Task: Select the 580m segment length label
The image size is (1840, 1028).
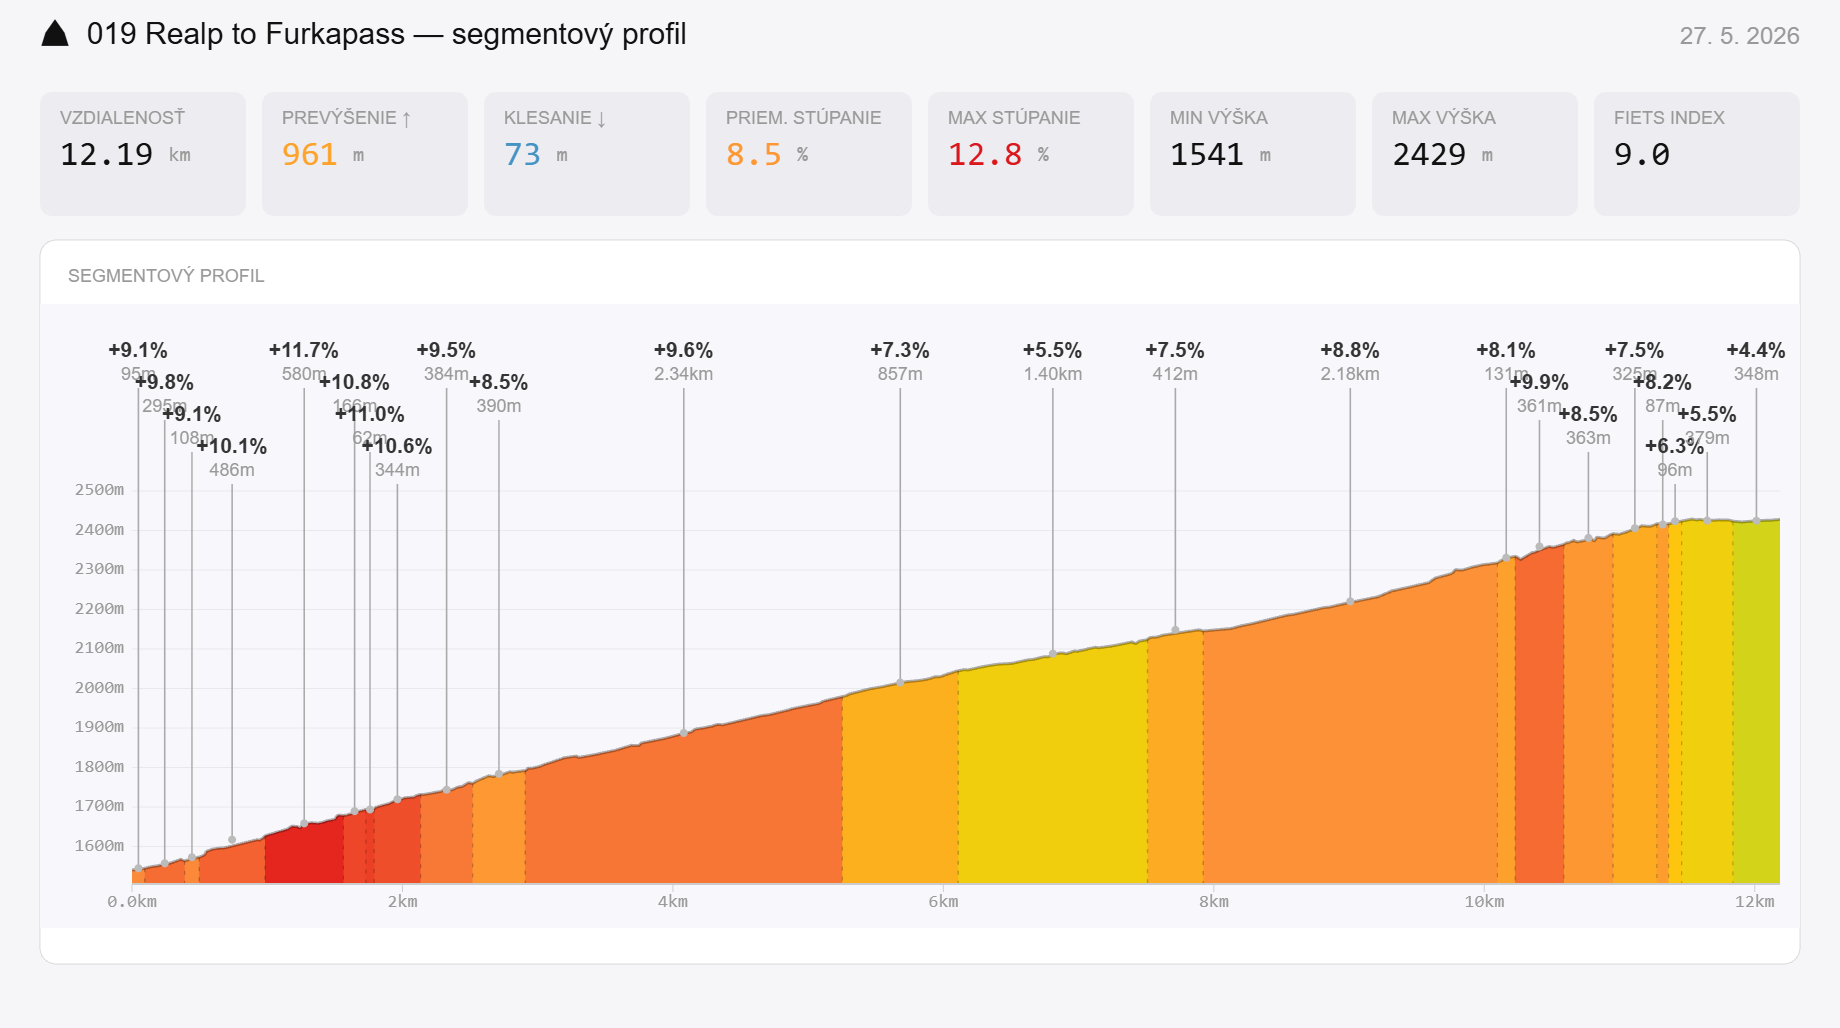Action: (x=304, y=374)
